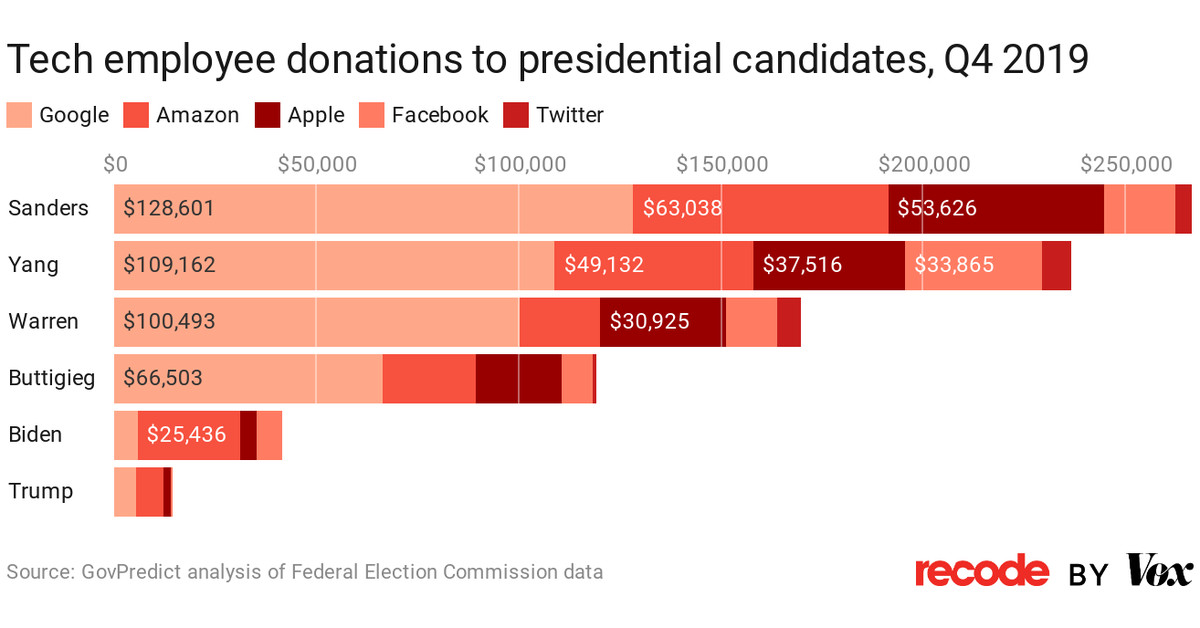Click the Facebook legend color swatch

coord(372,115)
